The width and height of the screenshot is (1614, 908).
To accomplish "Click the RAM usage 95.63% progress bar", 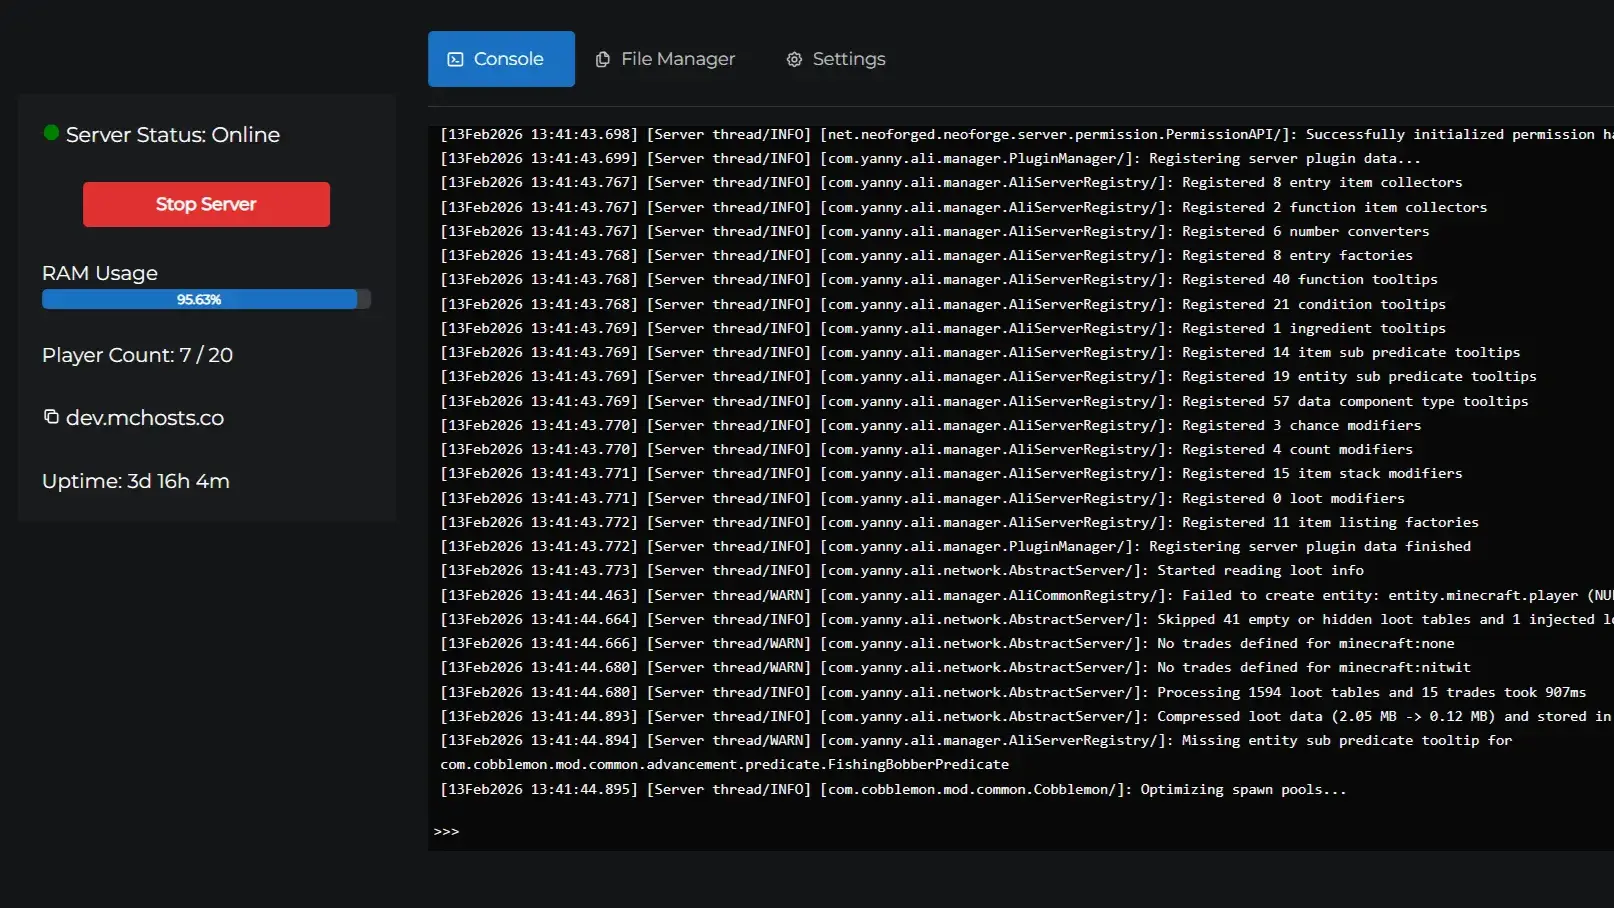I will click(206, 299).
